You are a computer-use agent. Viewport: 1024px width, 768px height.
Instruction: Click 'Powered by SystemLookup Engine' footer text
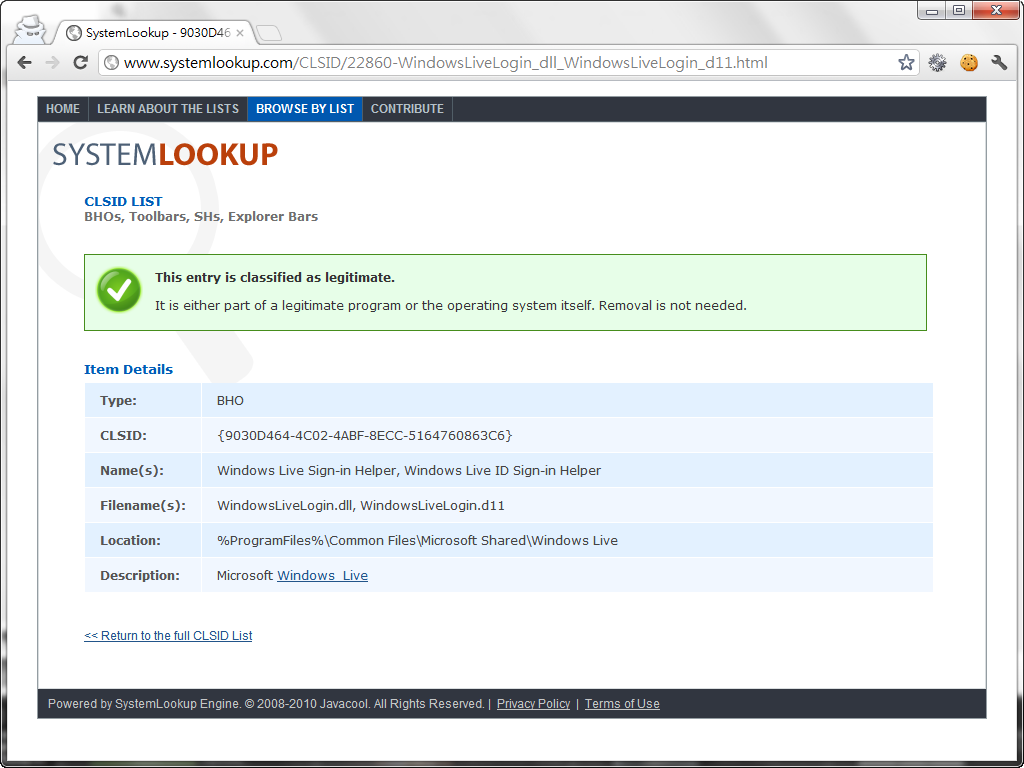144,703
